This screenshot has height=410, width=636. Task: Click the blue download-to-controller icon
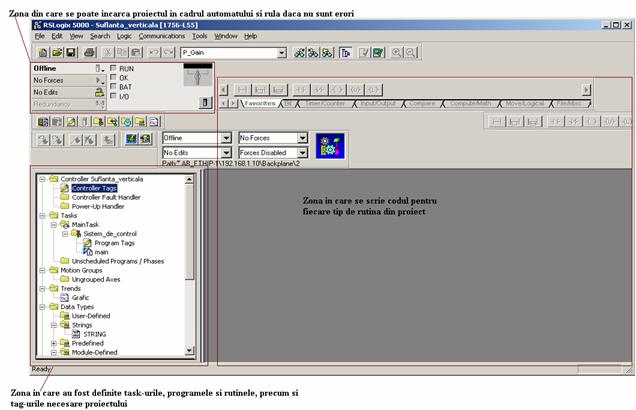click(x=131, y=140)
